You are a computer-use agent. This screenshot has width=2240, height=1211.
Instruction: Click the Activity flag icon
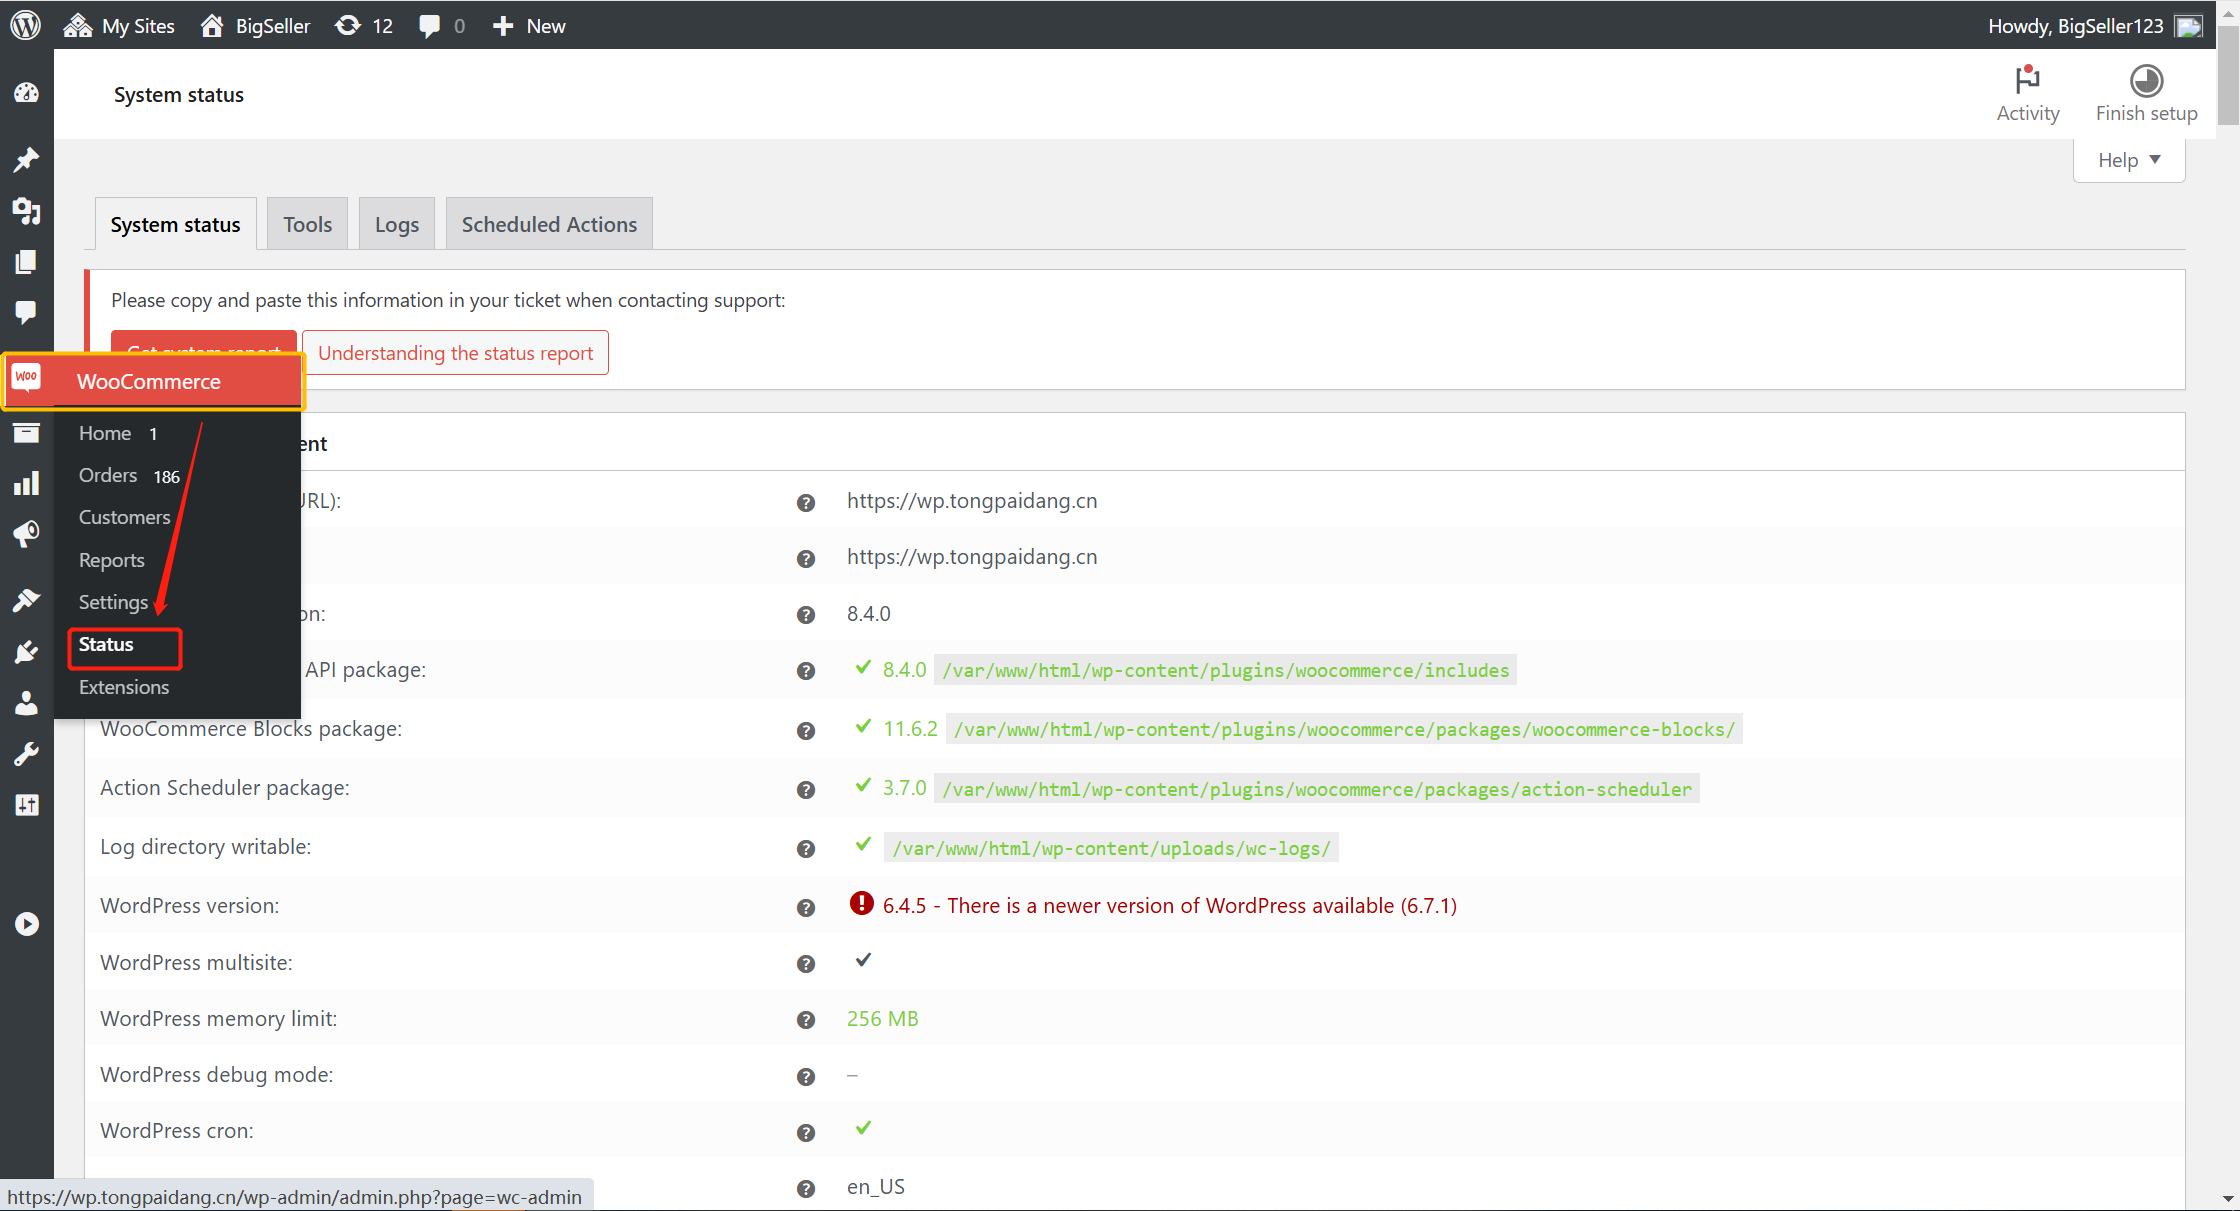click(x=2027, y=80)
